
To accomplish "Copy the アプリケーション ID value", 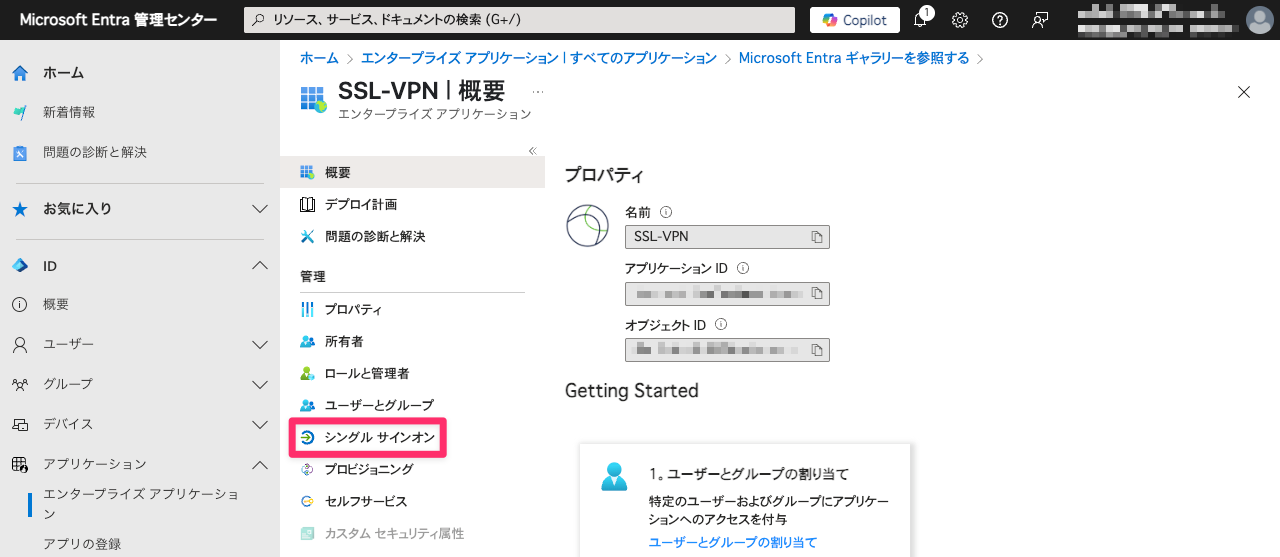I will tap(817, 294).
